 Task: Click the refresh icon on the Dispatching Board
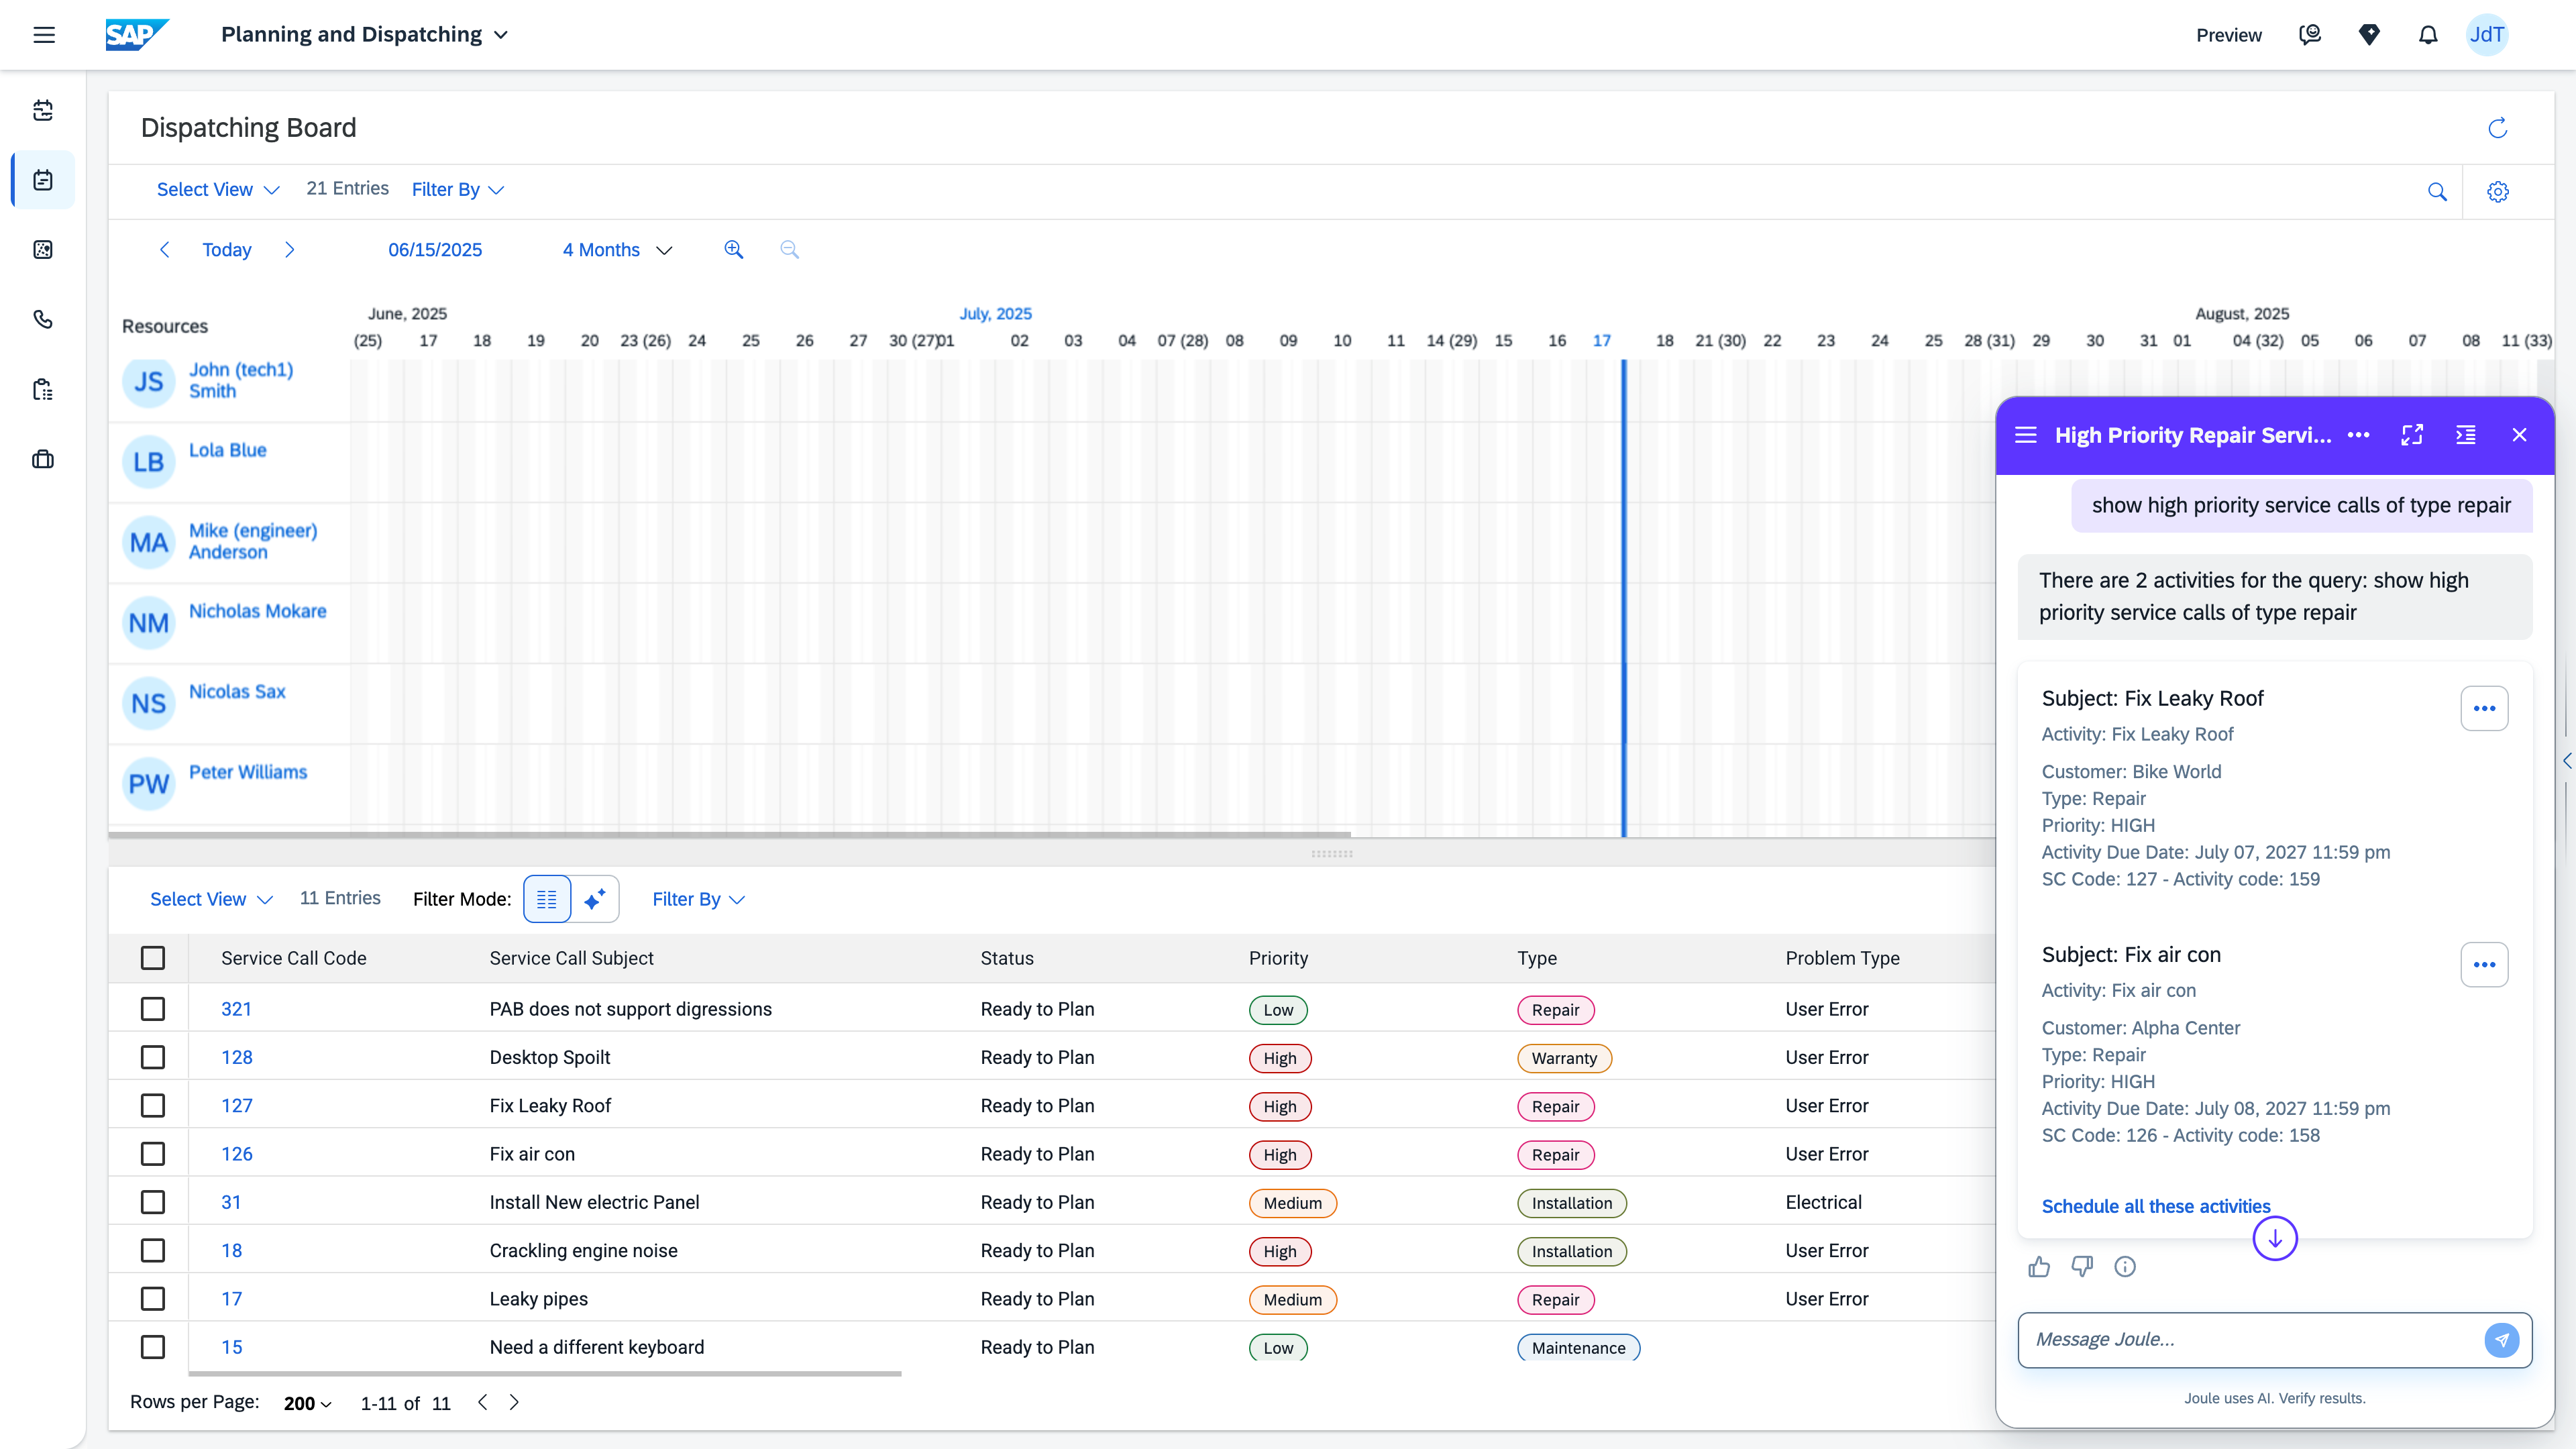pos(2497,128)
